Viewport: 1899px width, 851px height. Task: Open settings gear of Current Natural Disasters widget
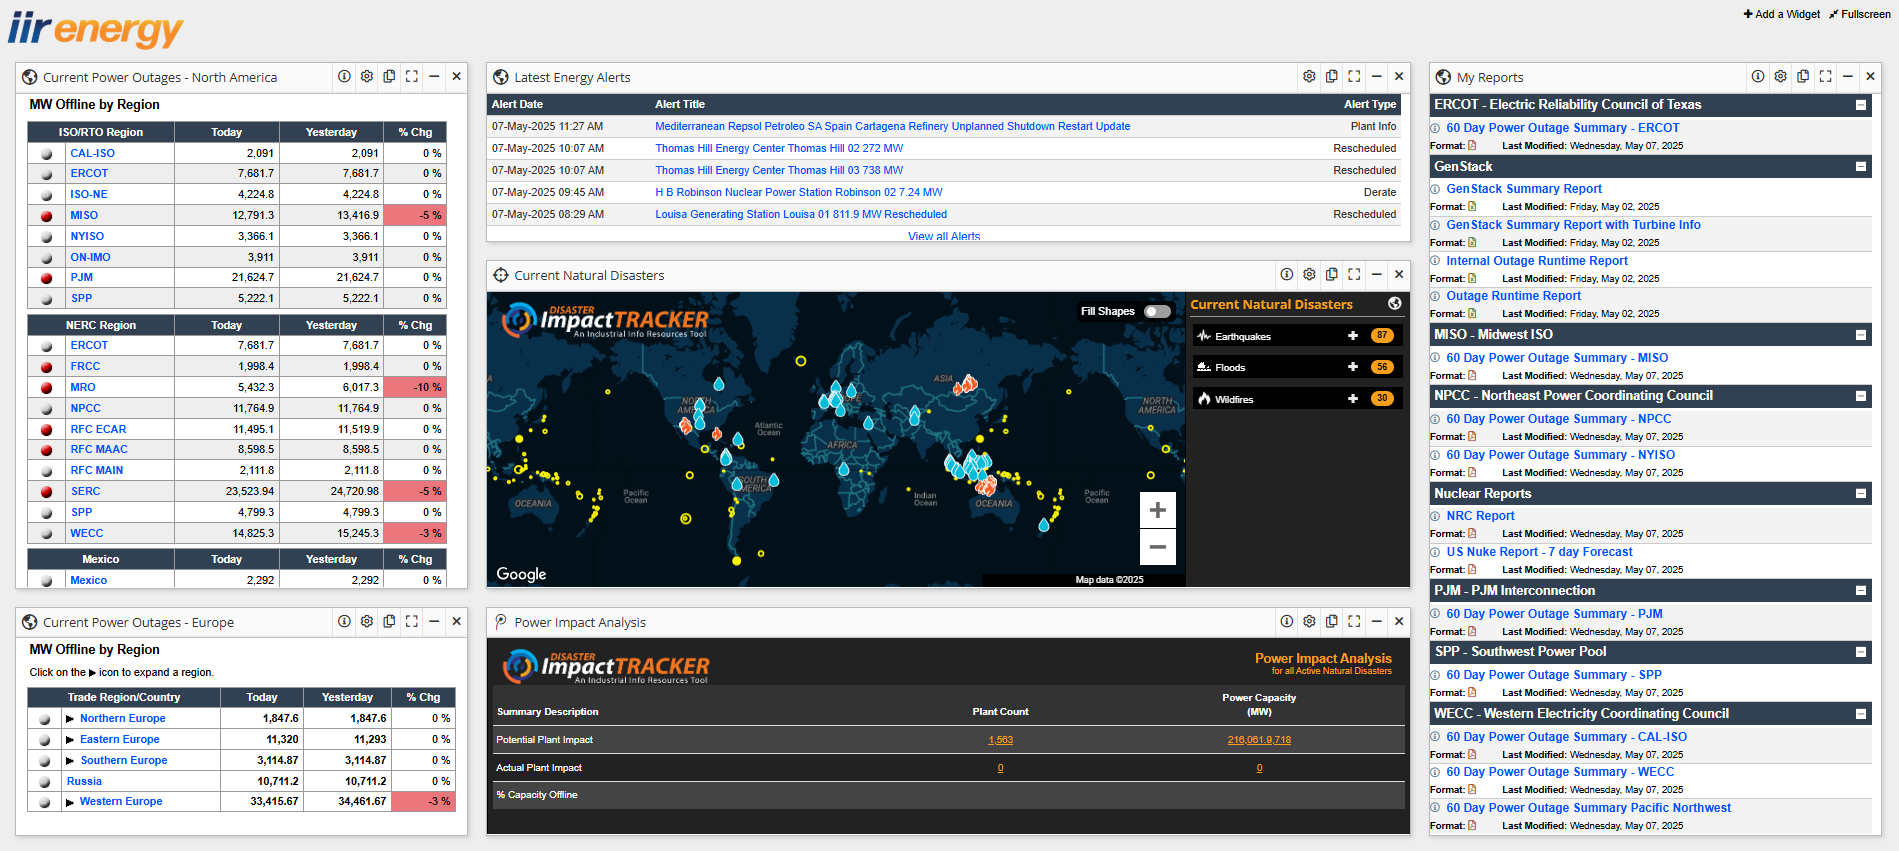pos(1309,274)
